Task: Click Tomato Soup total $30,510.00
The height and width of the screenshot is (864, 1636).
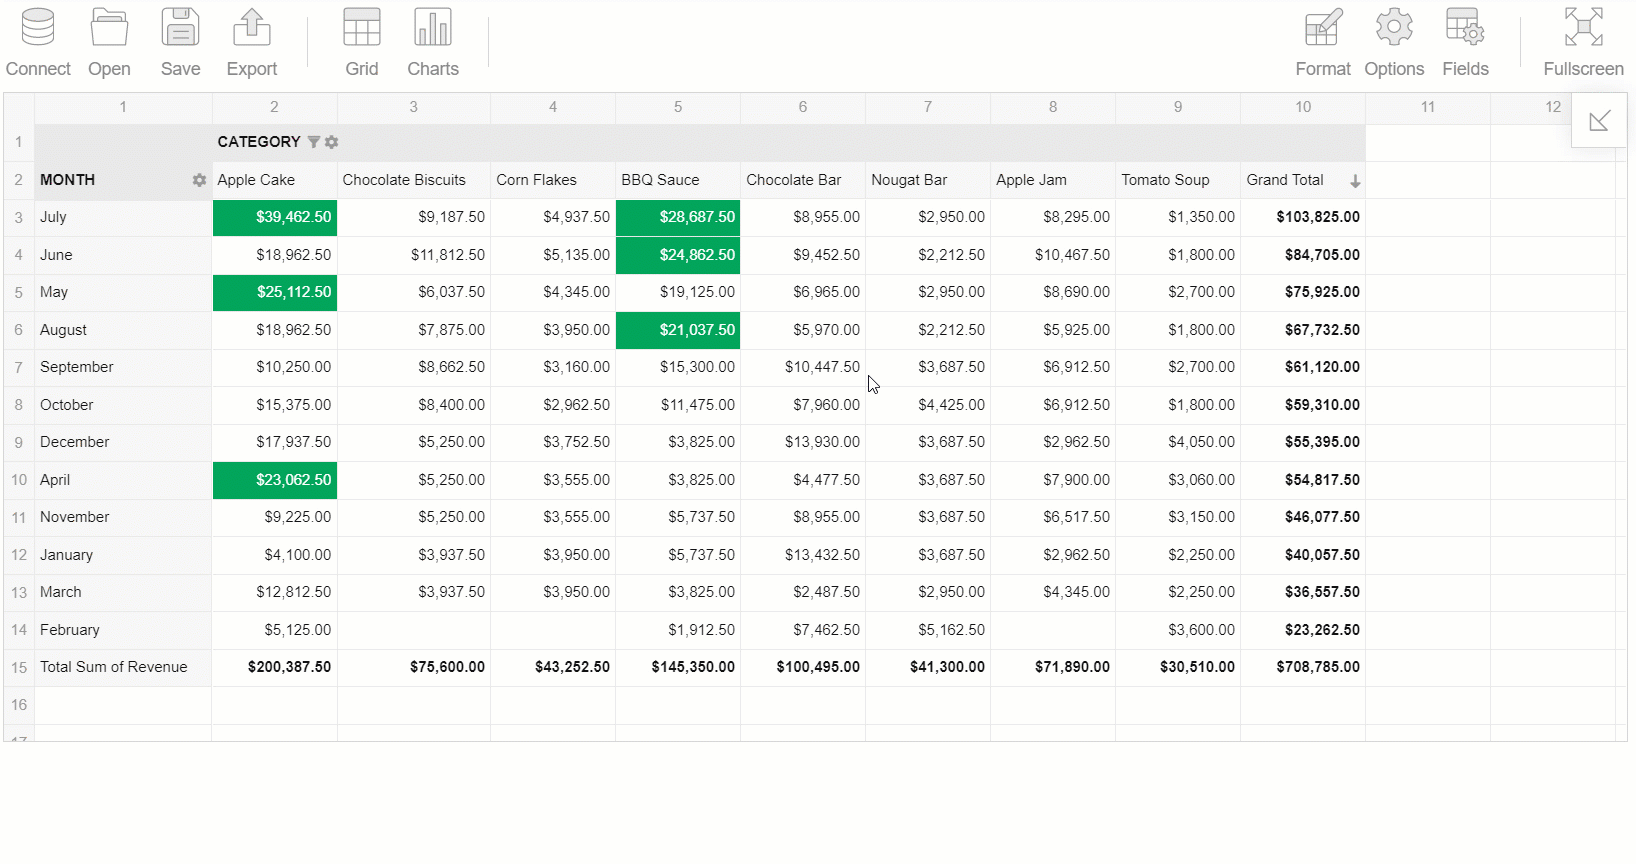Action: (x=1178, y=667)
